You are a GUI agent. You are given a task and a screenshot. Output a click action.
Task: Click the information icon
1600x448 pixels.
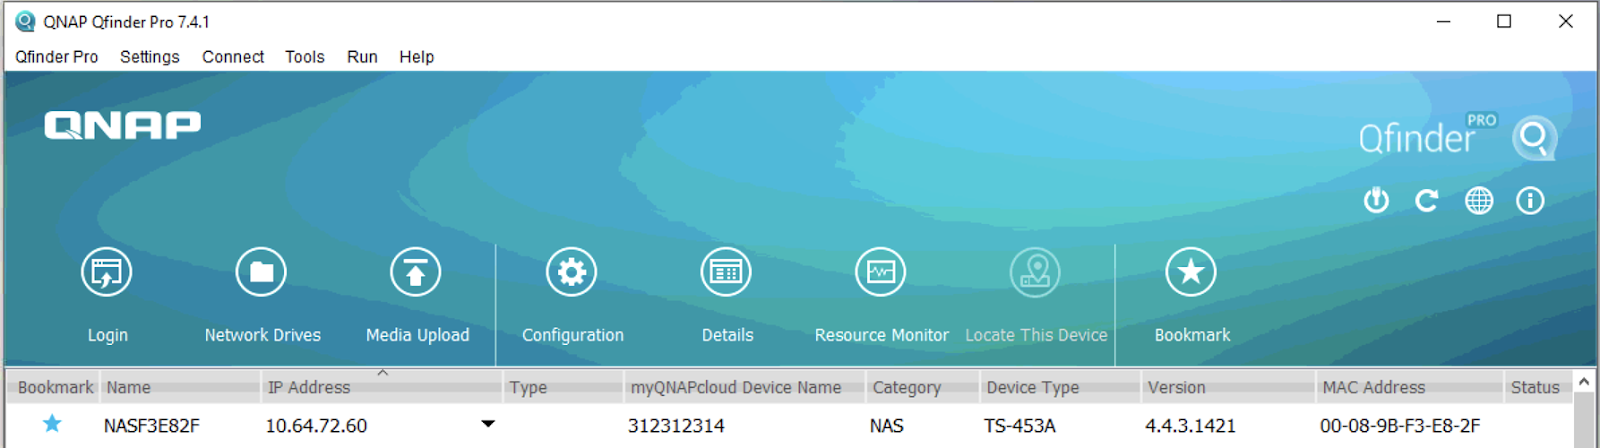click(x=1530, y=201)
